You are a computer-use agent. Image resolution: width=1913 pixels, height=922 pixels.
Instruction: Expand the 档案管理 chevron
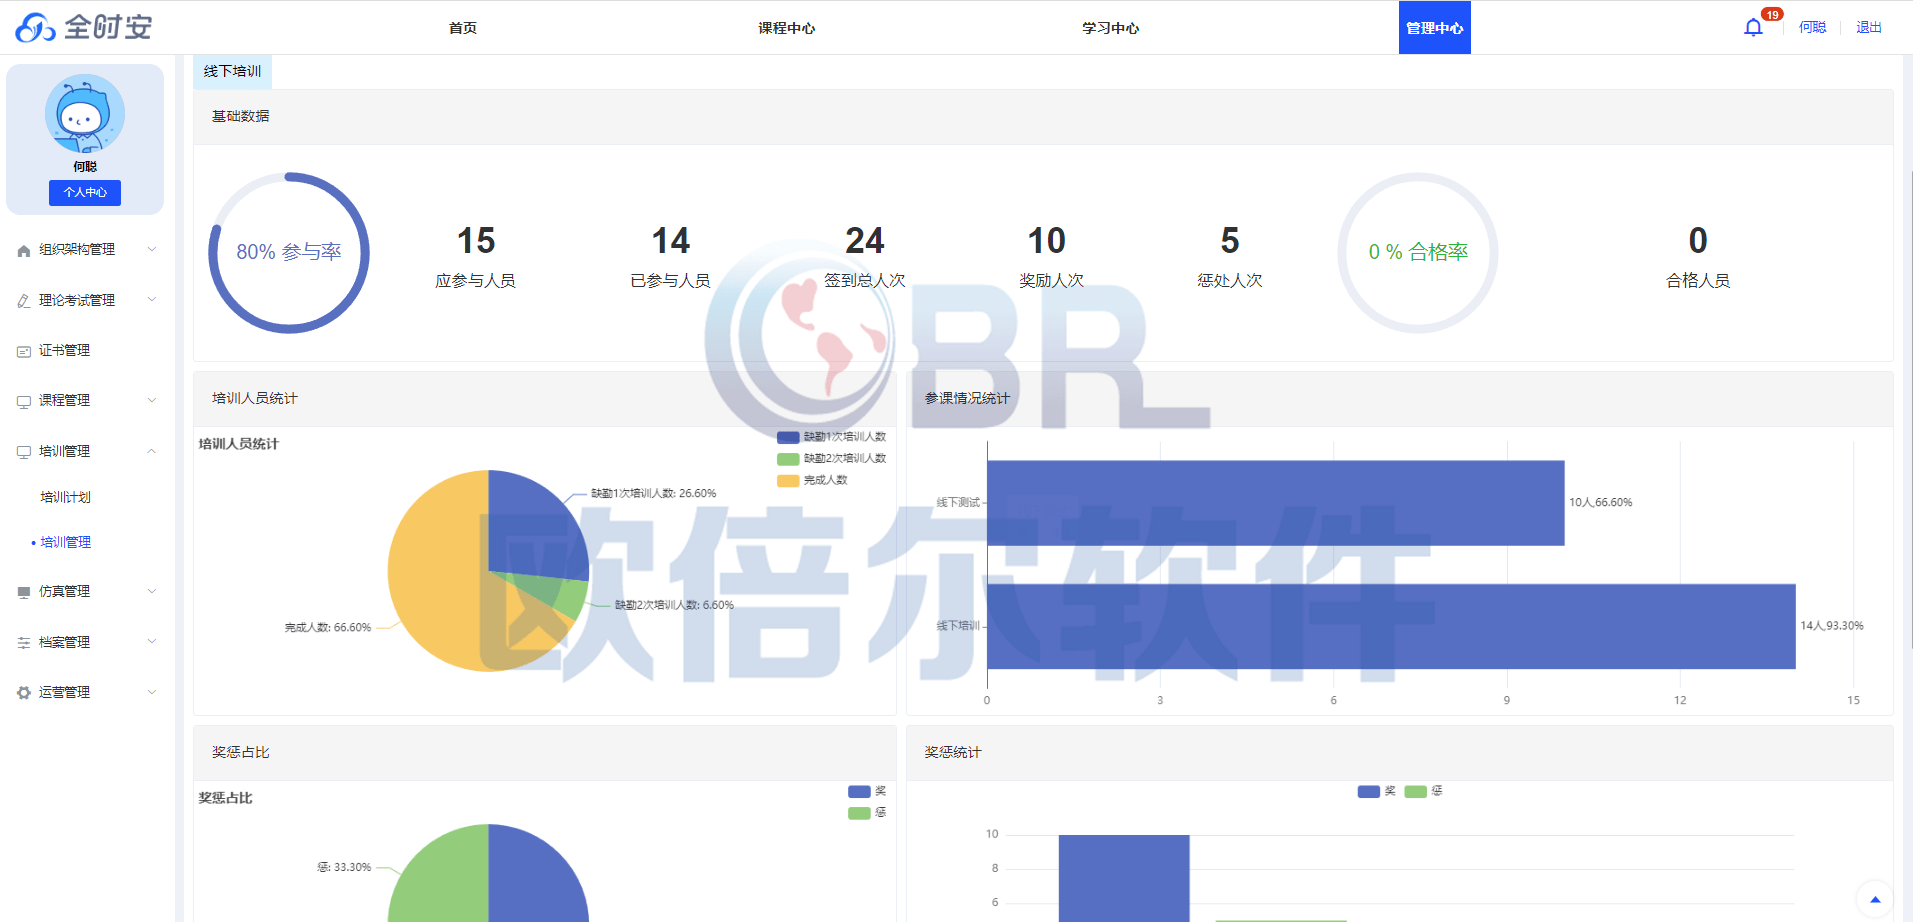click(152, 641)
